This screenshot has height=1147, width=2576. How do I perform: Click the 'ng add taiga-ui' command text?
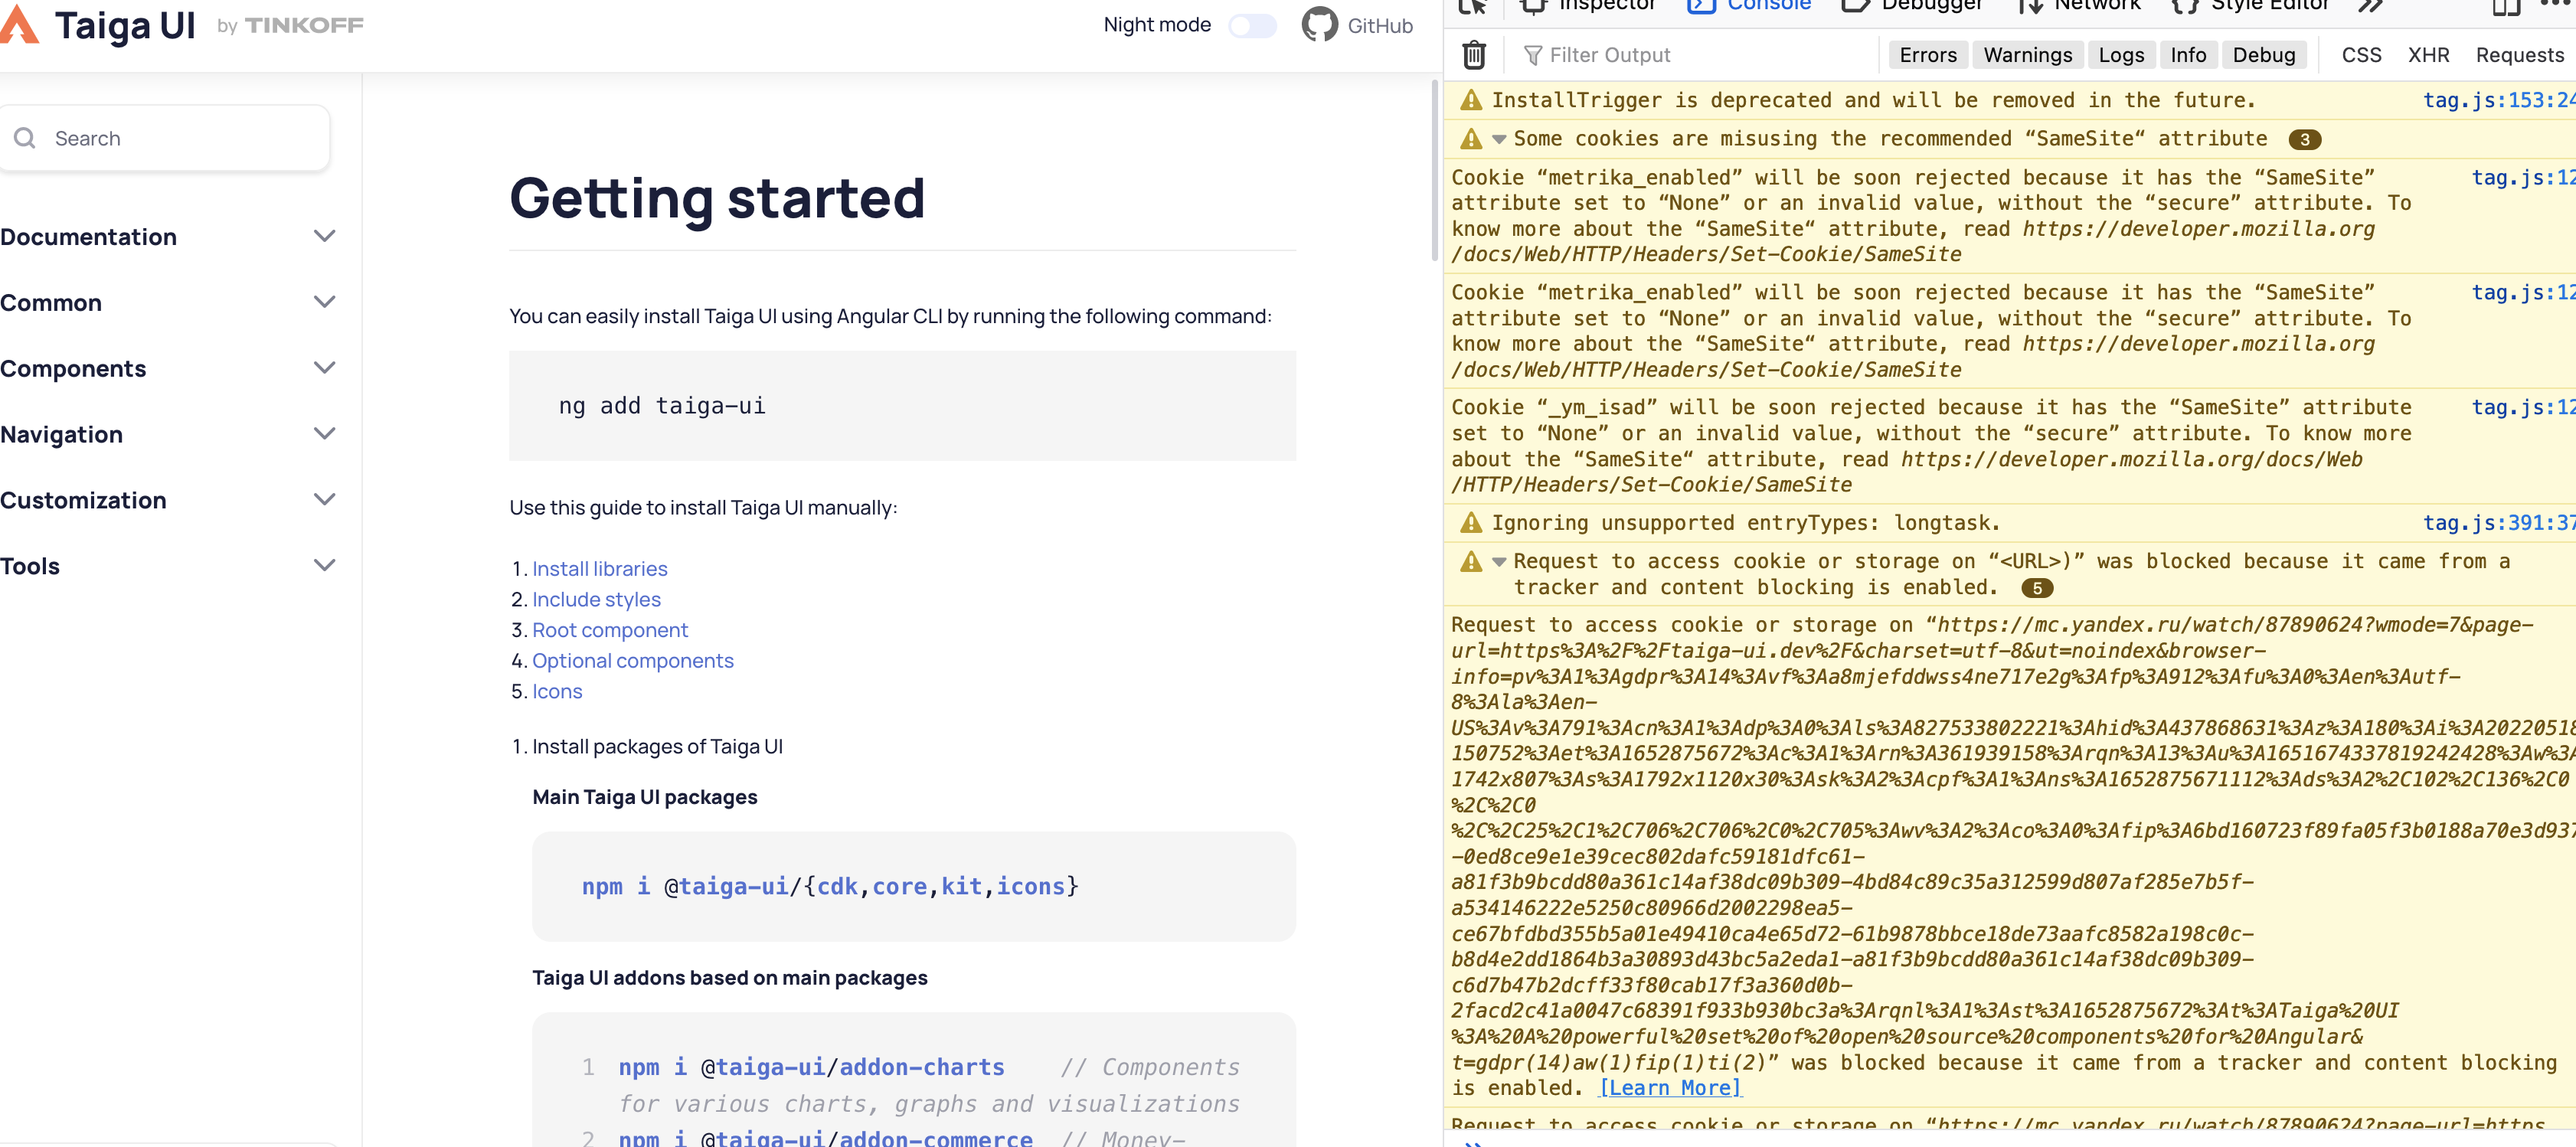pos(662,406)
